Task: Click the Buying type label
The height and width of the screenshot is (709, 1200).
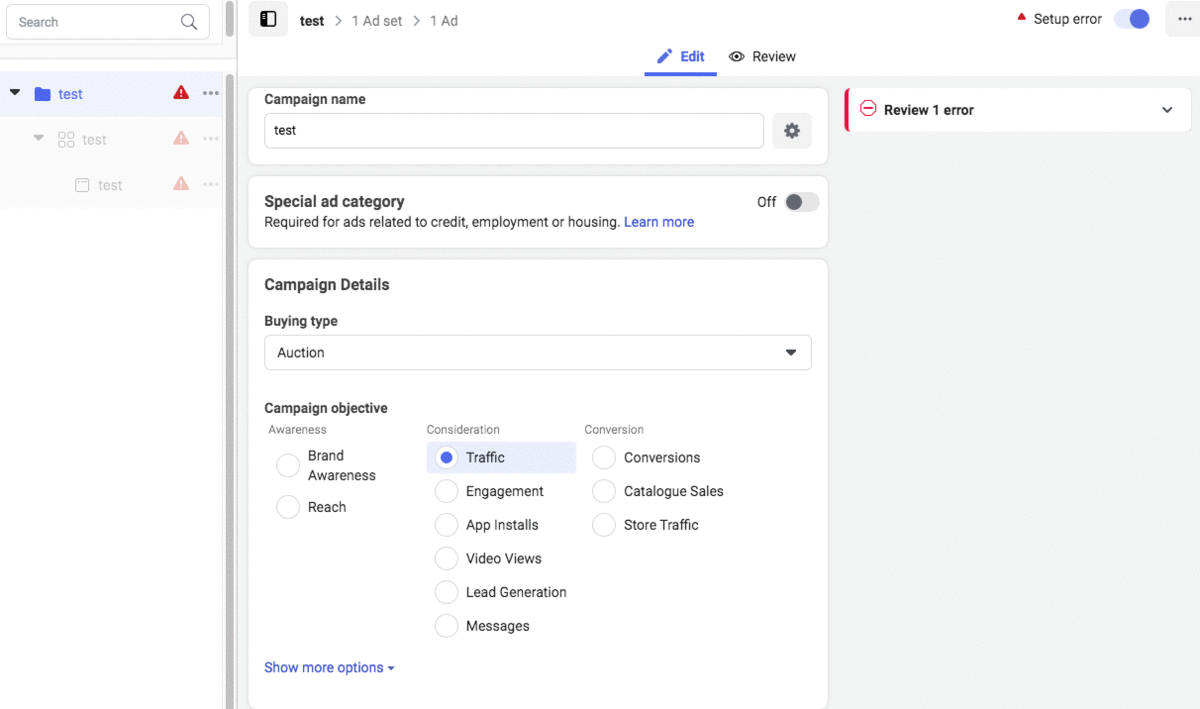Action: point(301,321)
